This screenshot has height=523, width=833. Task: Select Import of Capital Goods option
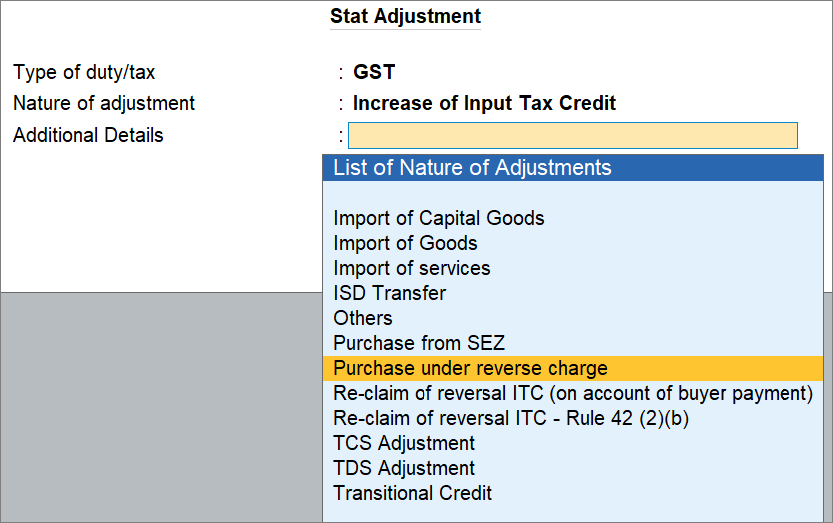point(438,218)
